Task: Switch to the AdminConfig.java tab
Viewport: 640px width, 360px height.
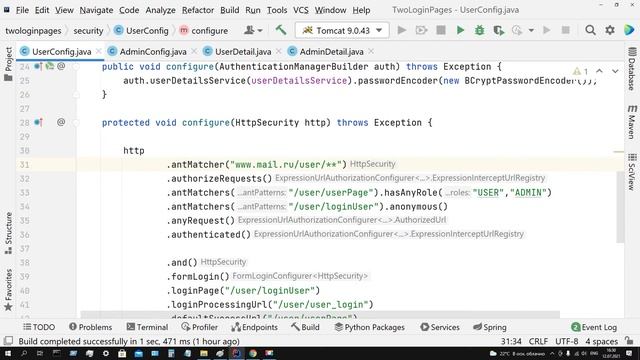Action: point(153,52)
